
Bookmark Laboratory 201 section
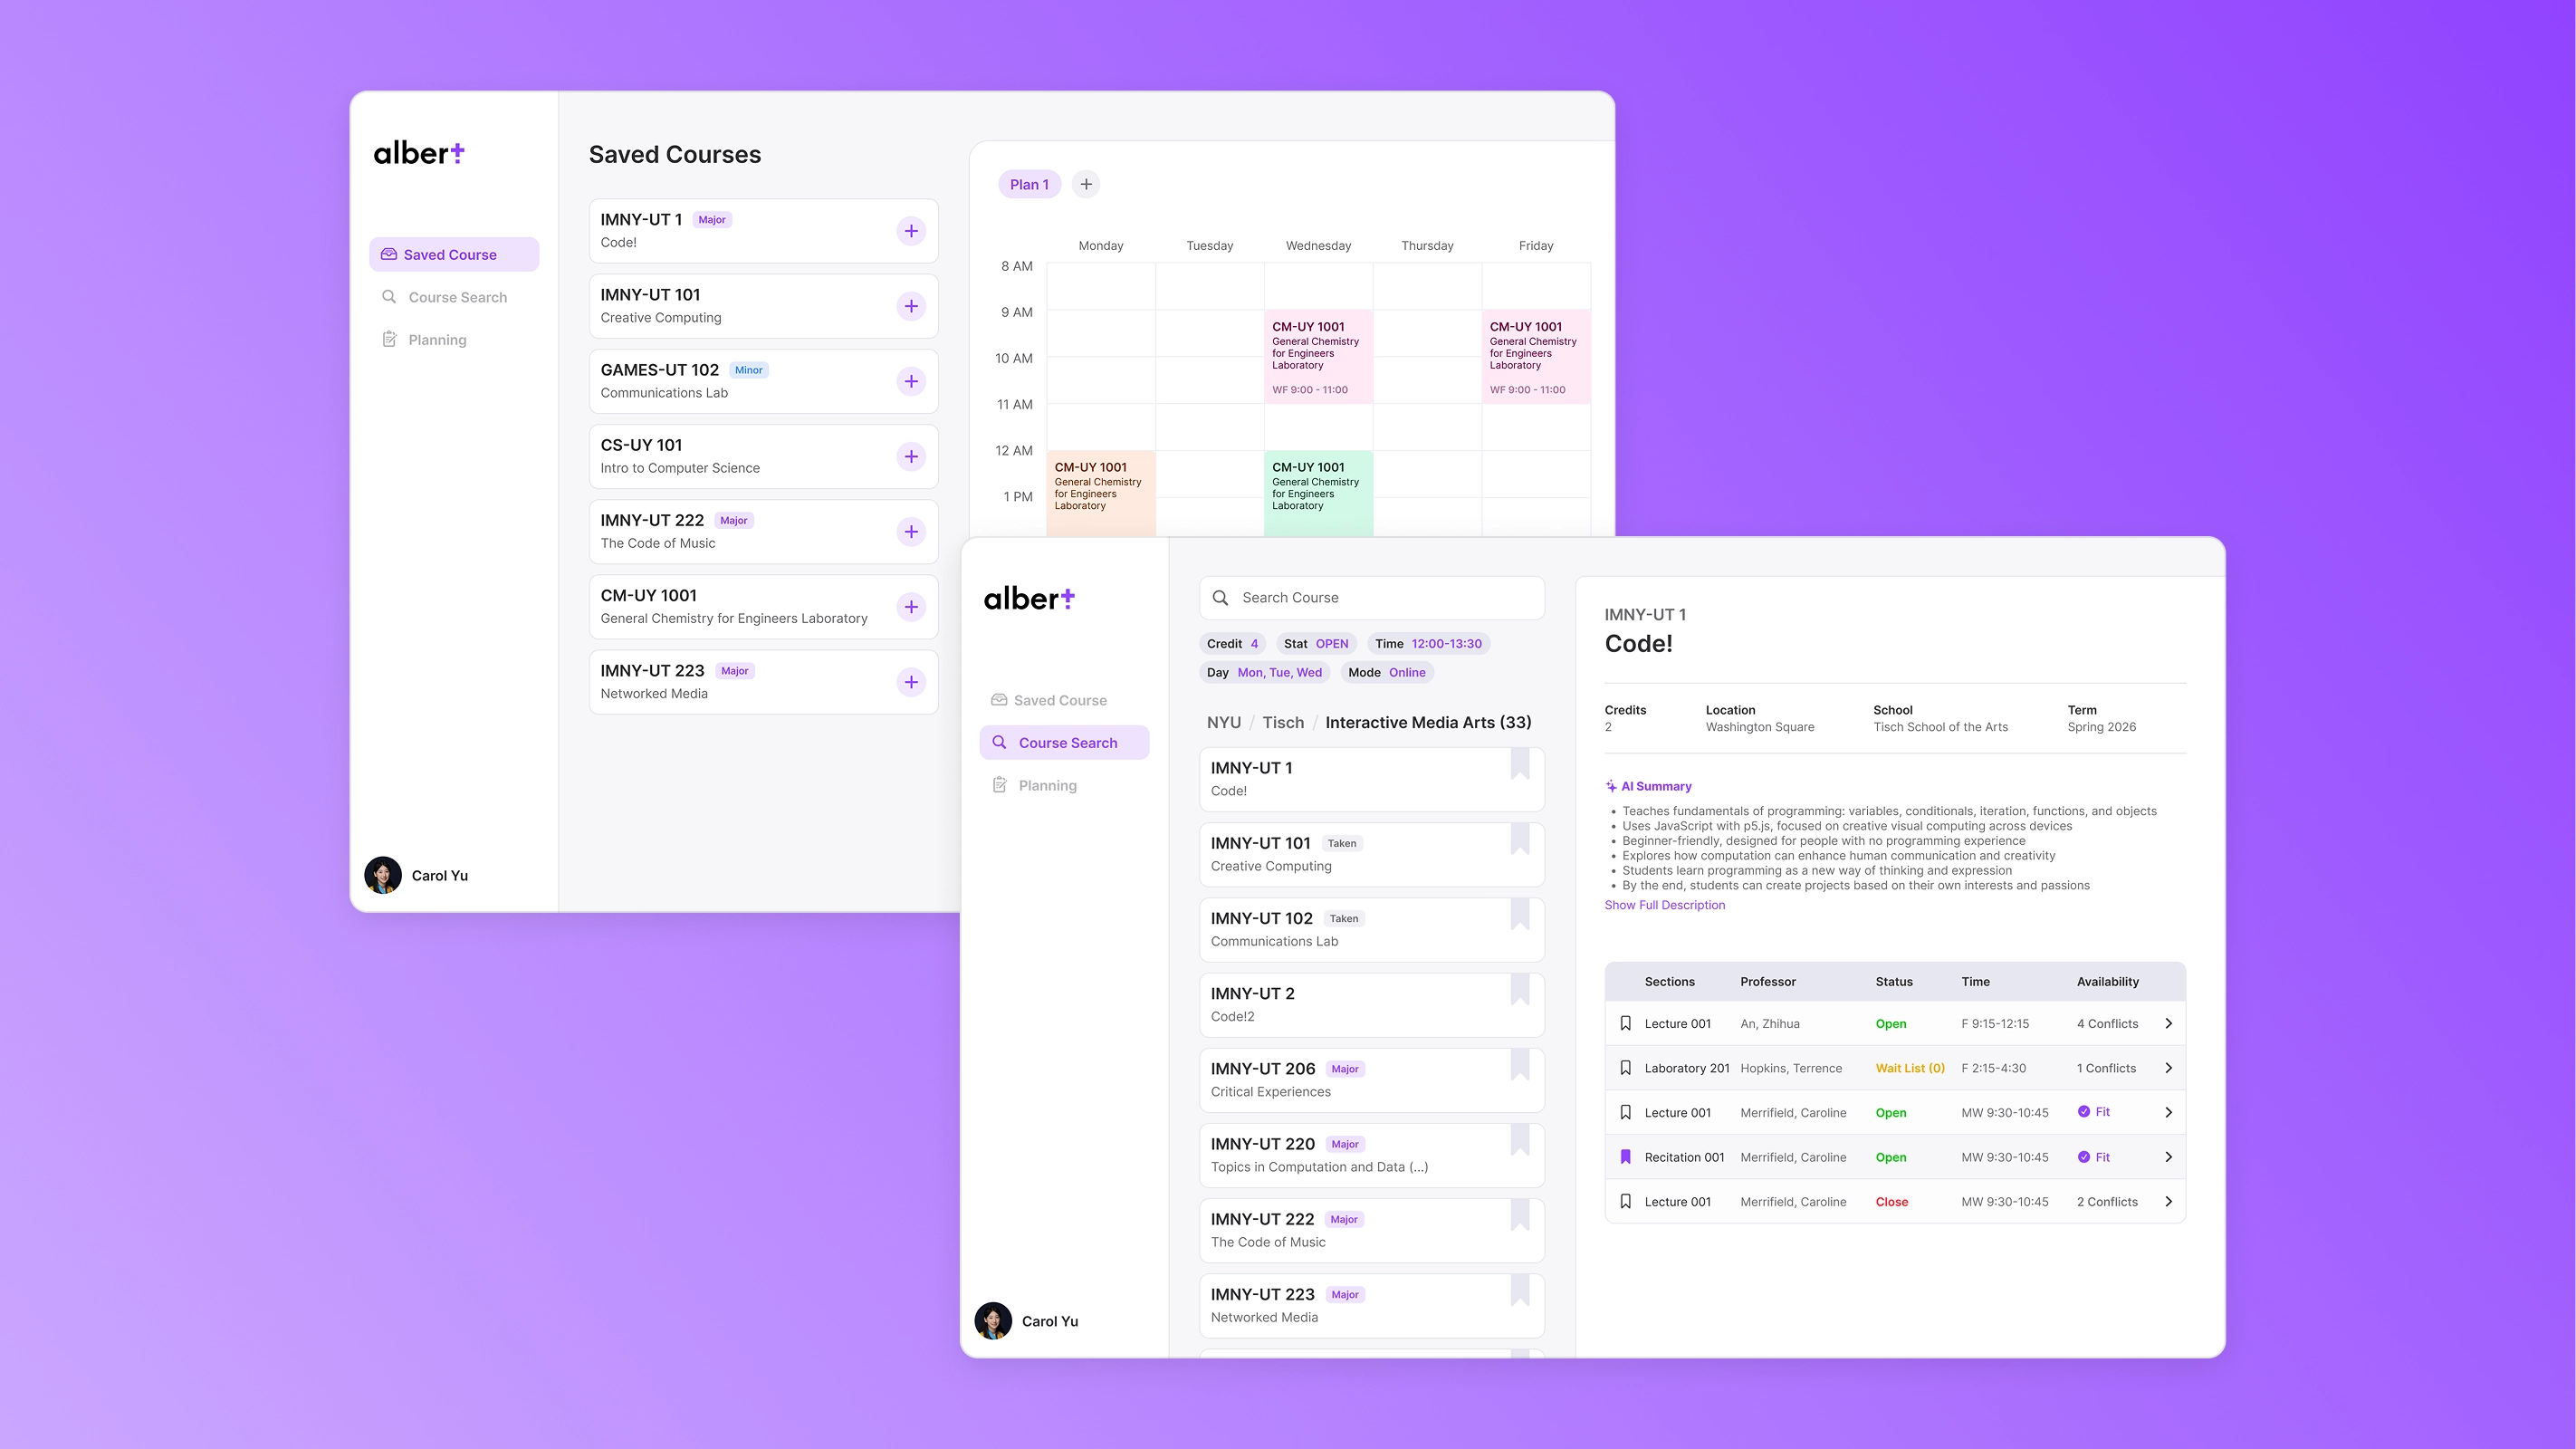point(1625,1068)
